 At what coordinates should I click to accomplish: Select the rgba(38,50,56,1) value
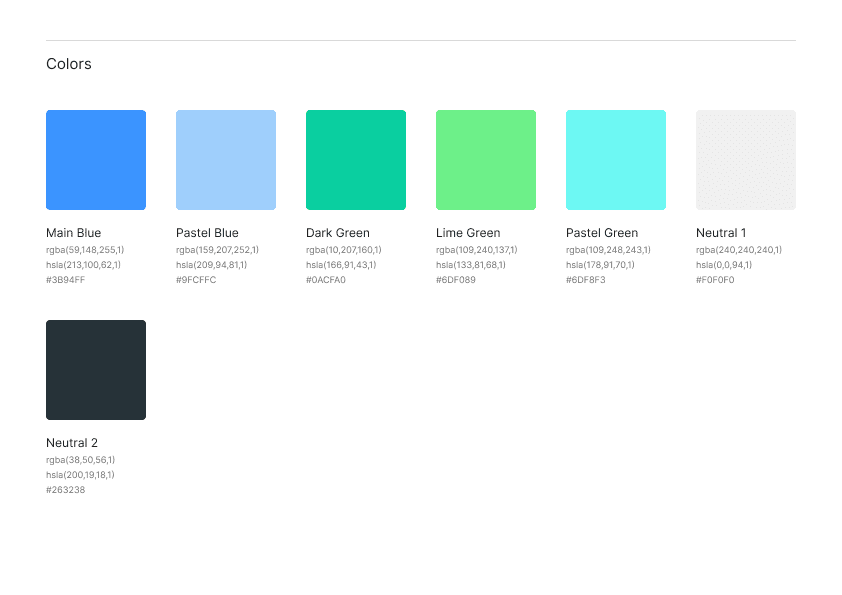point(81,460)
